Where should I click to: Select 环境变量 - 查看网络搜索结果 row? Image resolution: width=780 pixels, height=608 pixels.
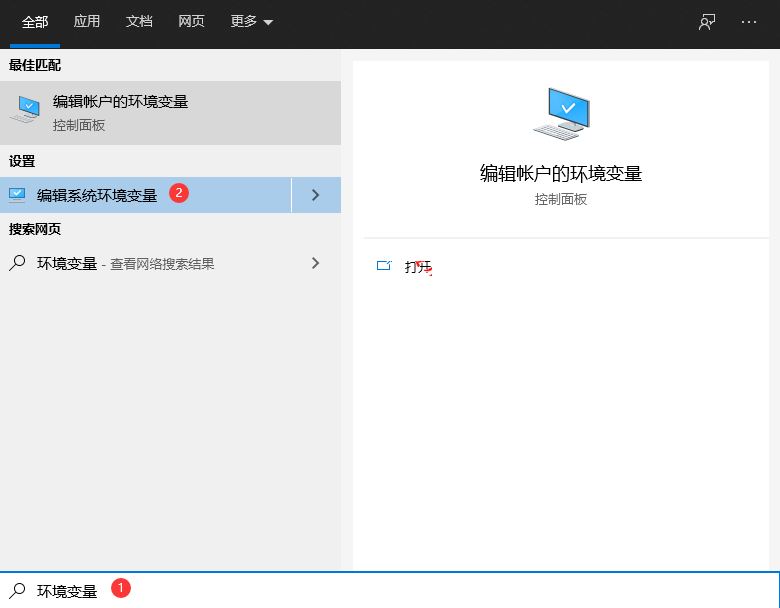pyautogui.click(x=170, y=263)
